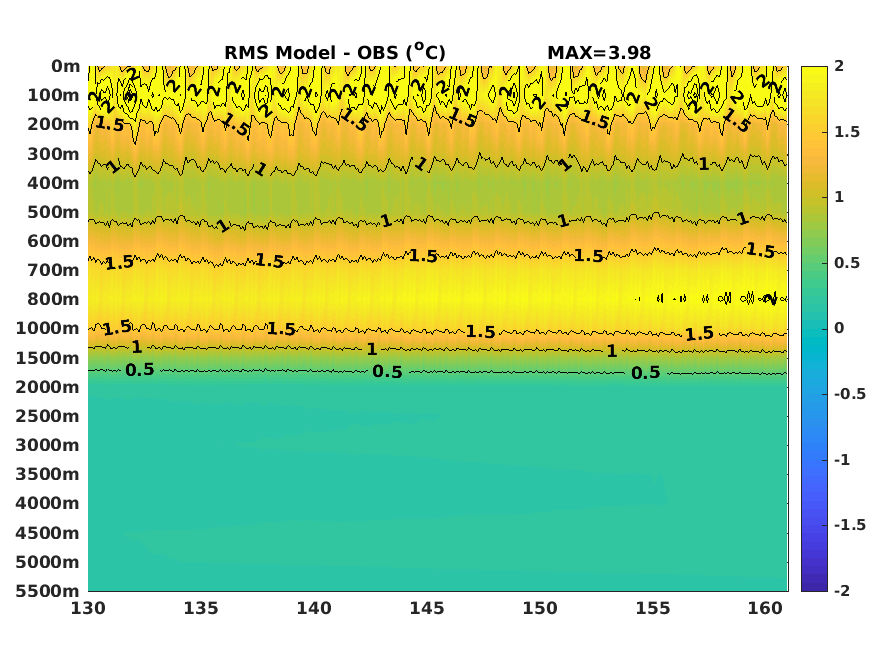This screenshot has height=656, width=875.
Task: Click the x-axis tick label '150'
Action: [540, 608]
